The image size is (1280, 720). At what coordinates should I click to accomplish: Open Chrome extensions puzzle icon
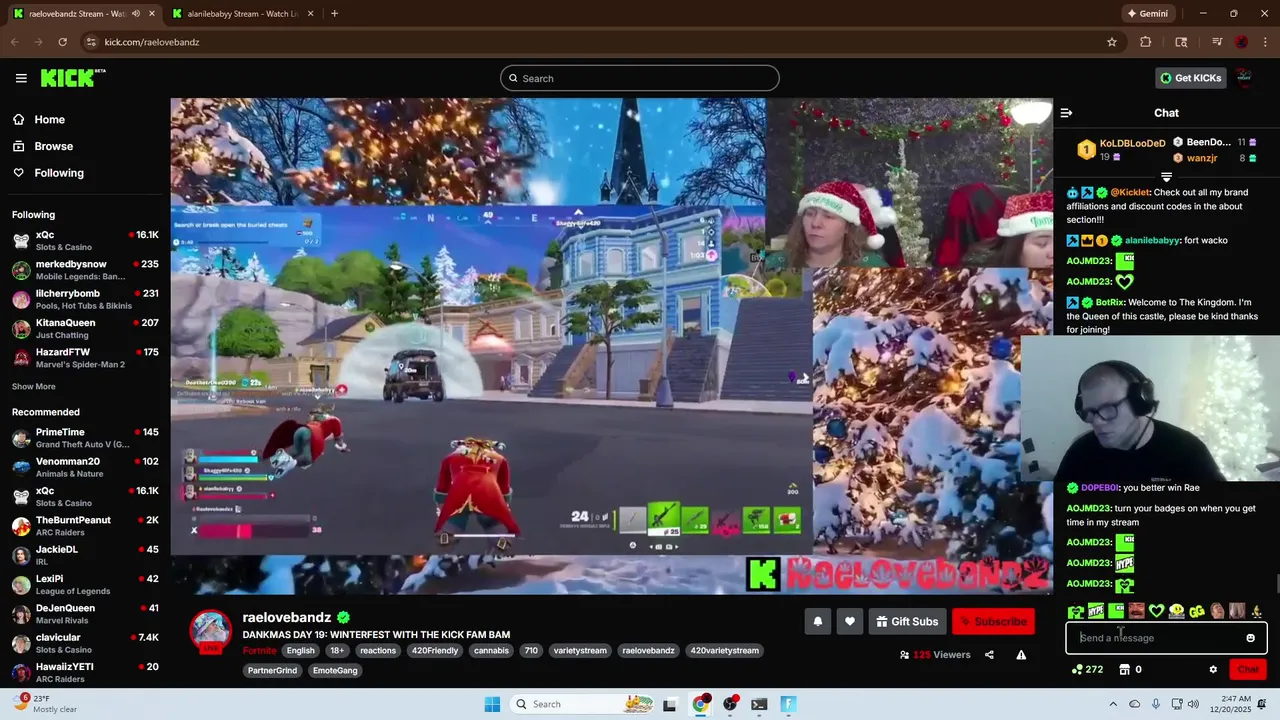[x=1146, y=42]
